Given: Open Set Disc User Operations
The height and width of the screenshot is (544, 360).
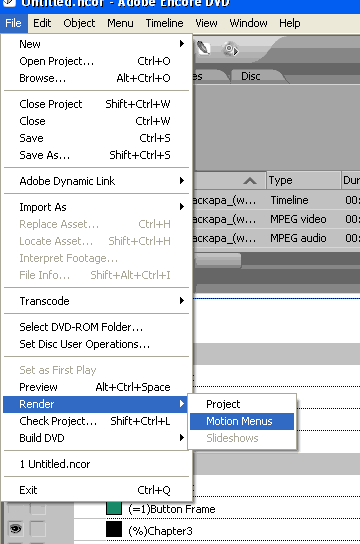Looking at the screenshot, I should click(96, 344).
